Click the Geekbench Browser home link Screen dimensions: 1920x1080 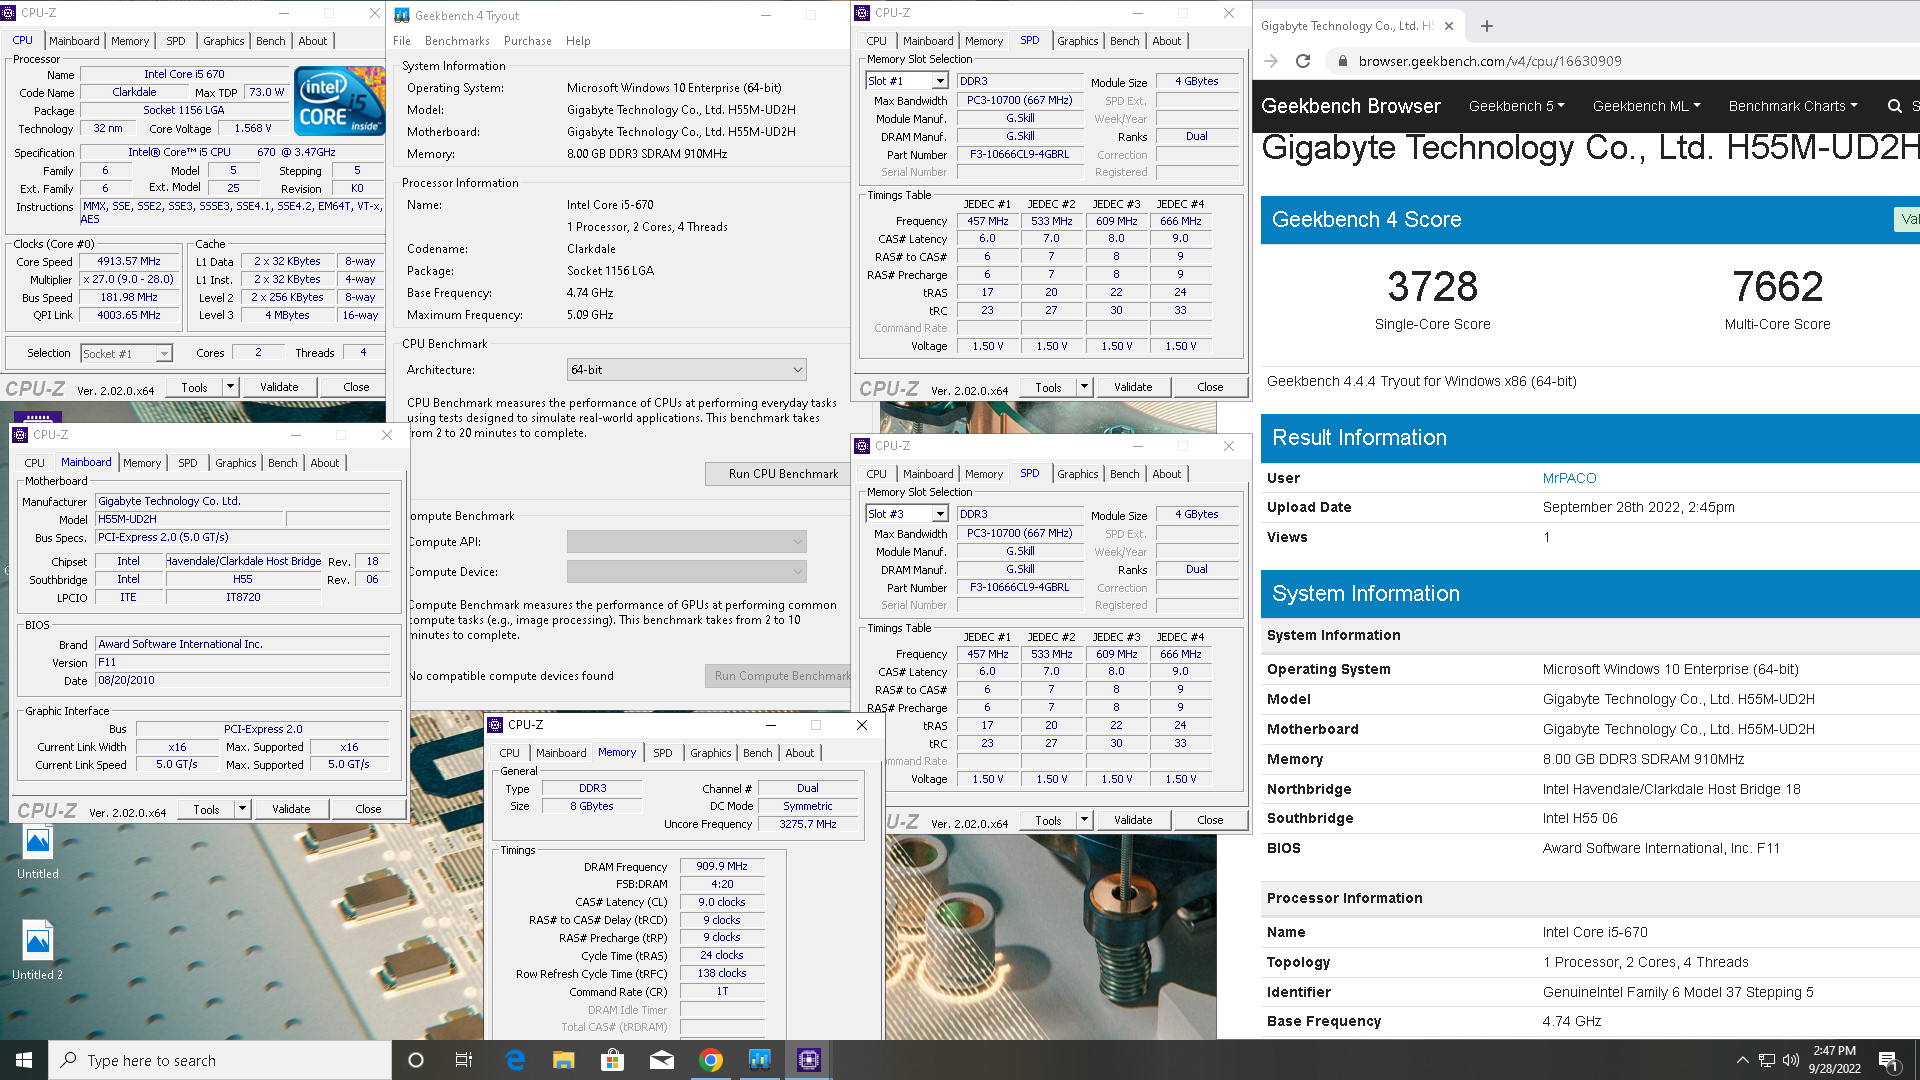pos(1350,106)
